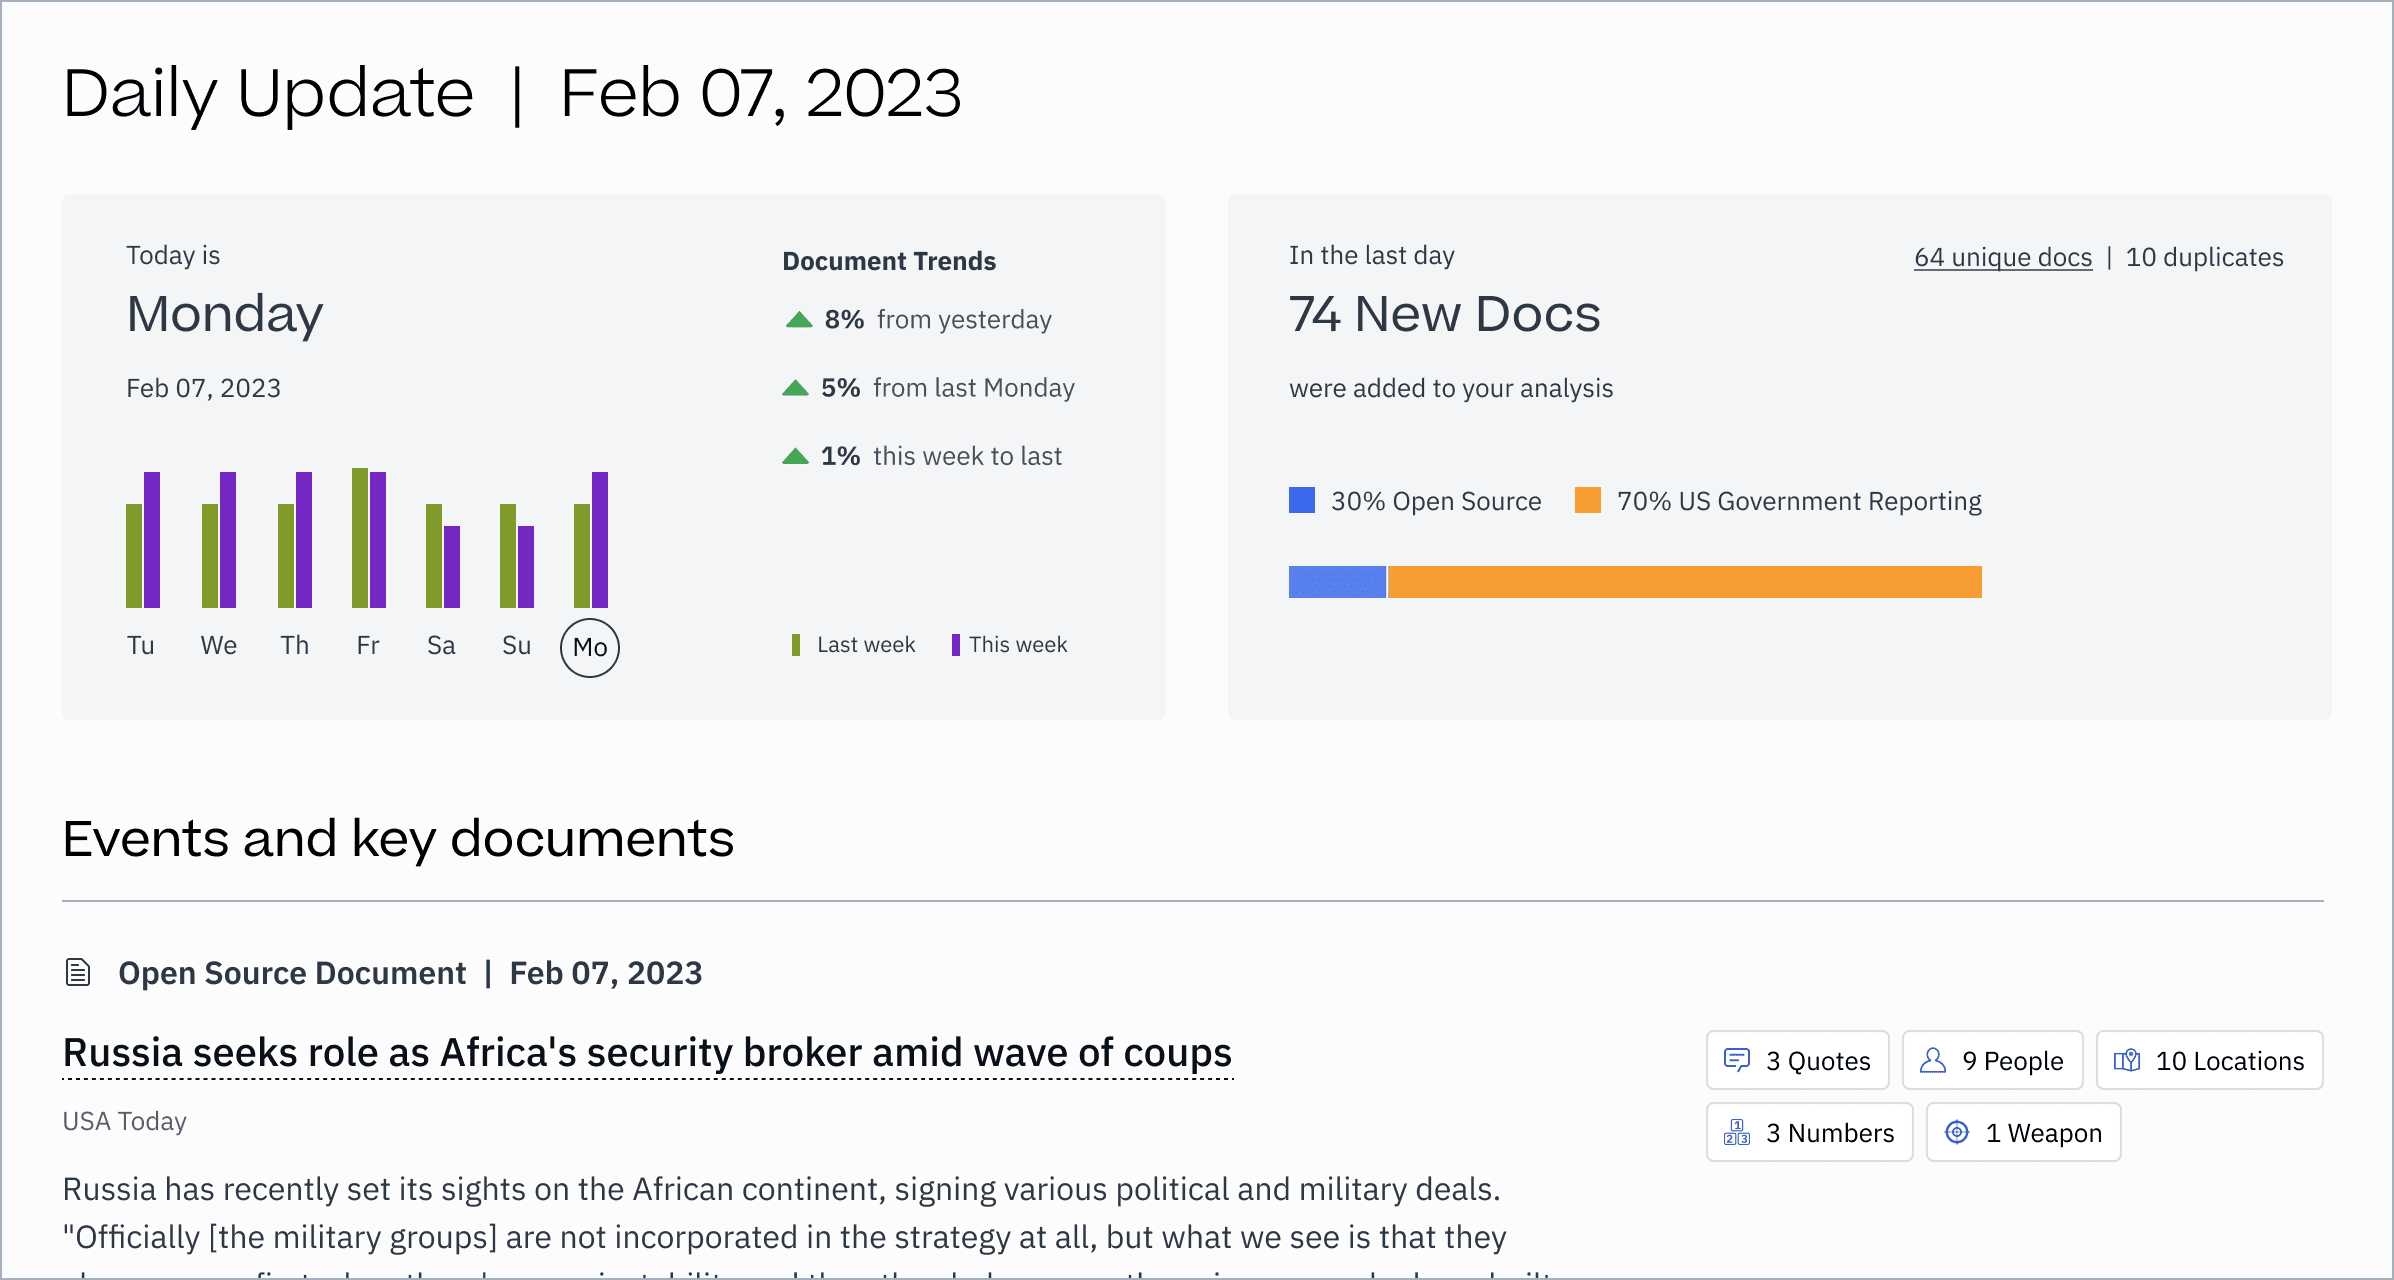This screenshot has height=1280, width=2394.
Task: Click the crosshair Weapon icon
Action: pos(1957,1132)
